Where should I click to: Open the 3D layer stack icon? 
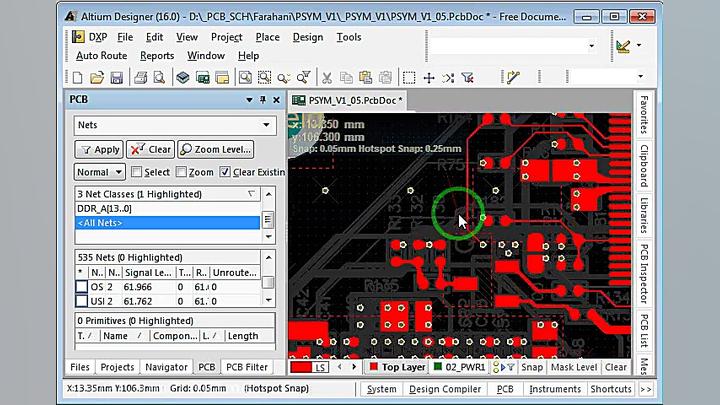point(183,78)
